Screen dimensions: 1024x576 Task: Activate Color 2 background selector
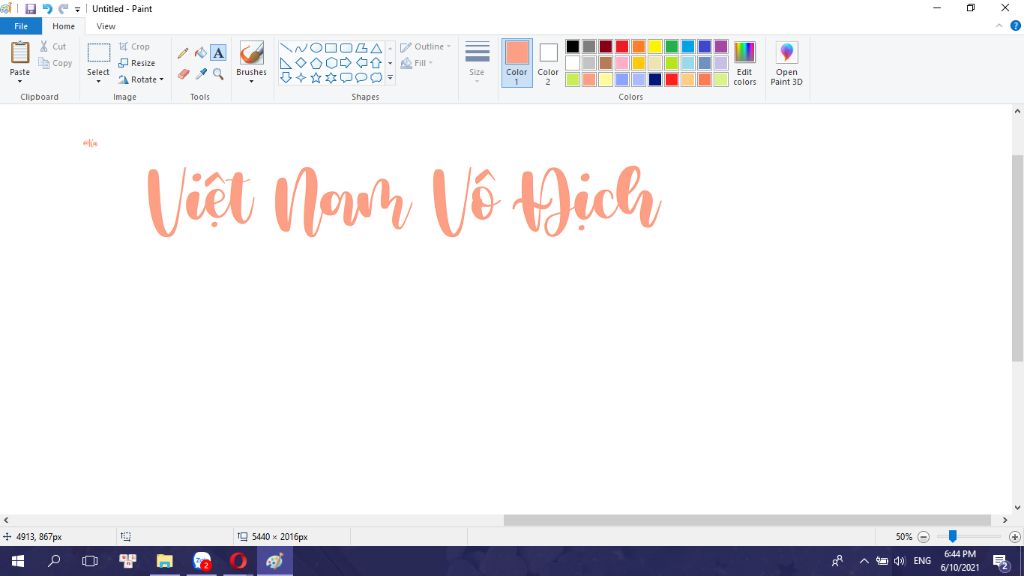[548, 63]
